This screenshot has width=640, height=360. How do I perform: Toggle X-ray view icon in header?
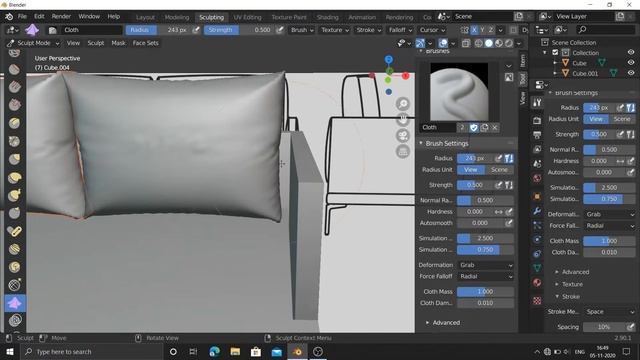tap(466, 43)
